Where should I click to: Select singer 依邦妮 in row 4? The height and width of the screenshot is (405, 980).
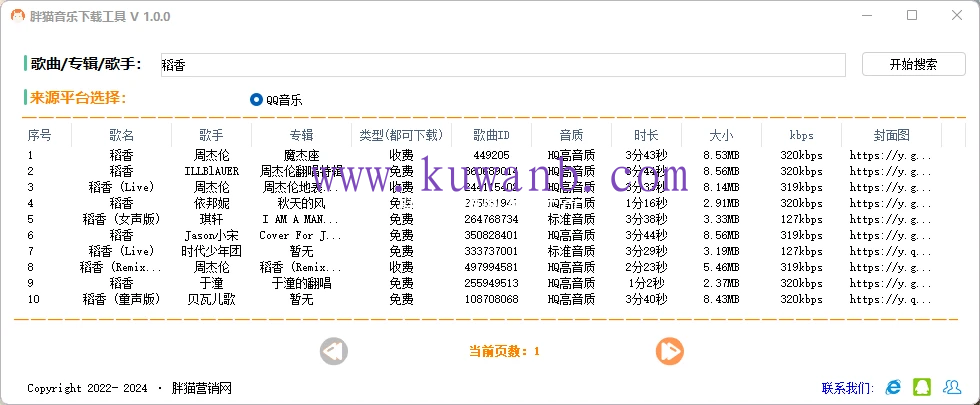211,203
